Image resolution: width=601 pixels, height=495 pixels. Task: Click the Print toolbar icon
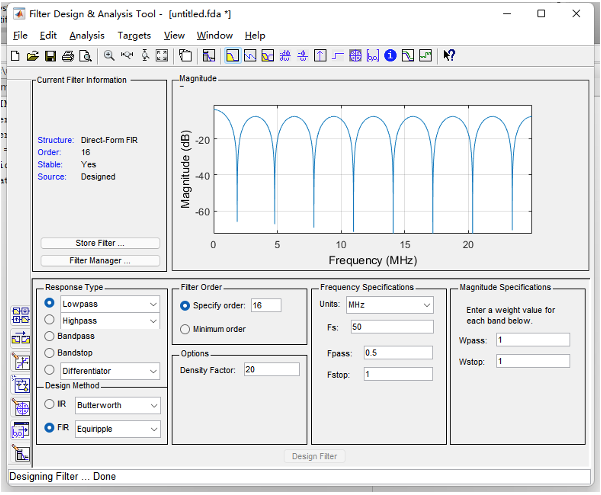68,56
